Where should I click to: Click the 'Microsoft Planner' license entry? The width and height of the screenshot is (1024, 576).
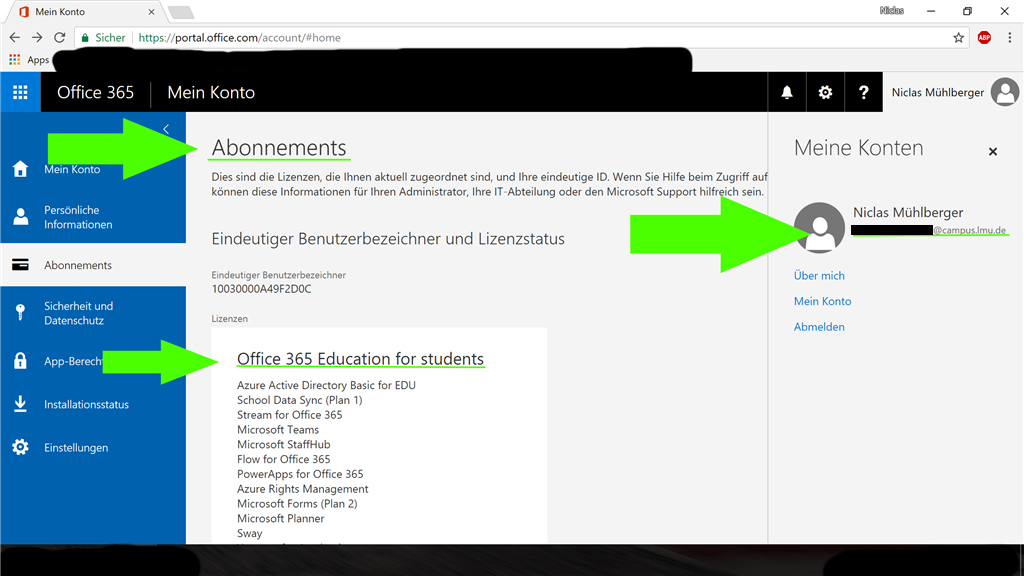(x=281, y=519)
